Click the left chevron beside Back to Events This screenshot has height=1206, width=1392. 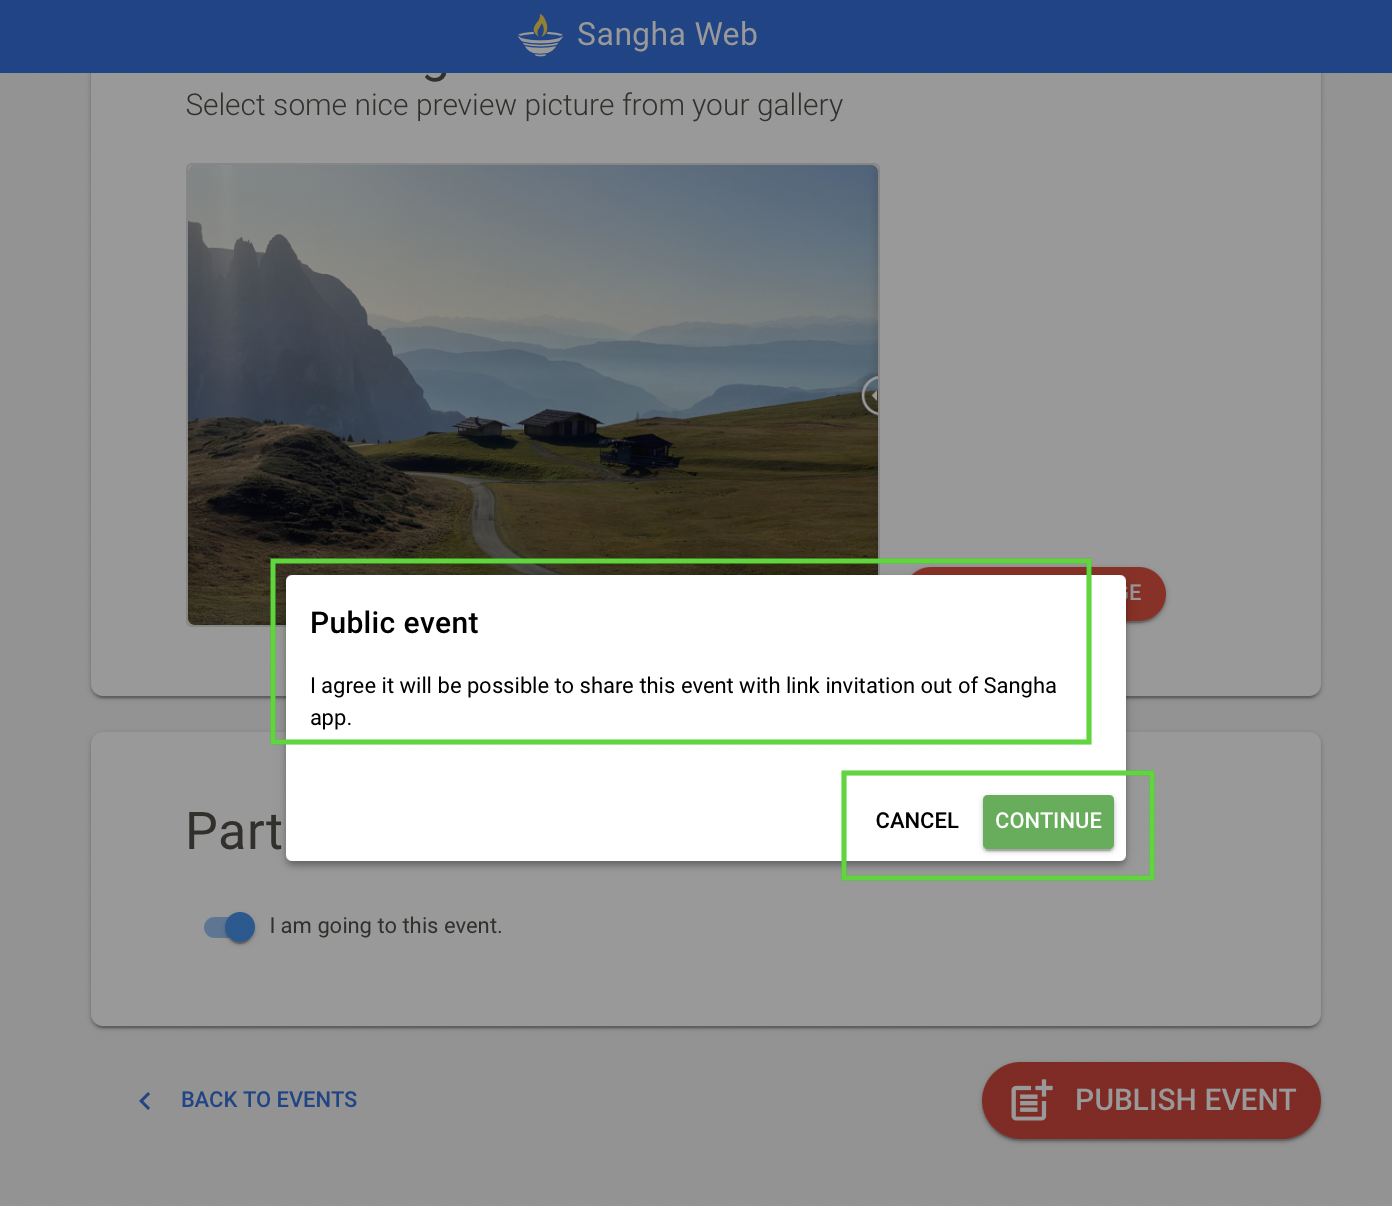(x=145, y=1101)
